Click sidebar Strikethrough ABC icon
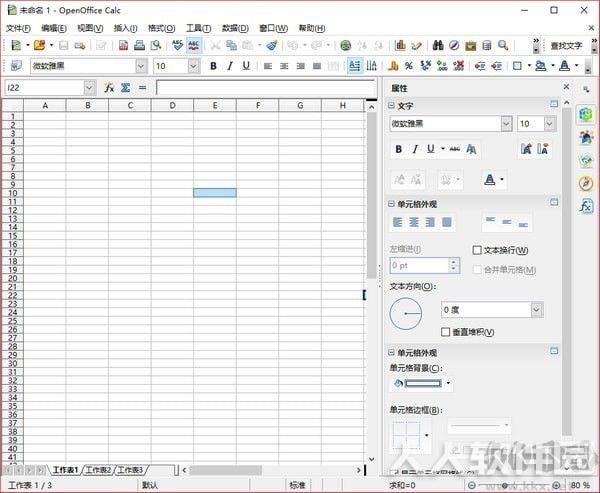 coord(455,149)
